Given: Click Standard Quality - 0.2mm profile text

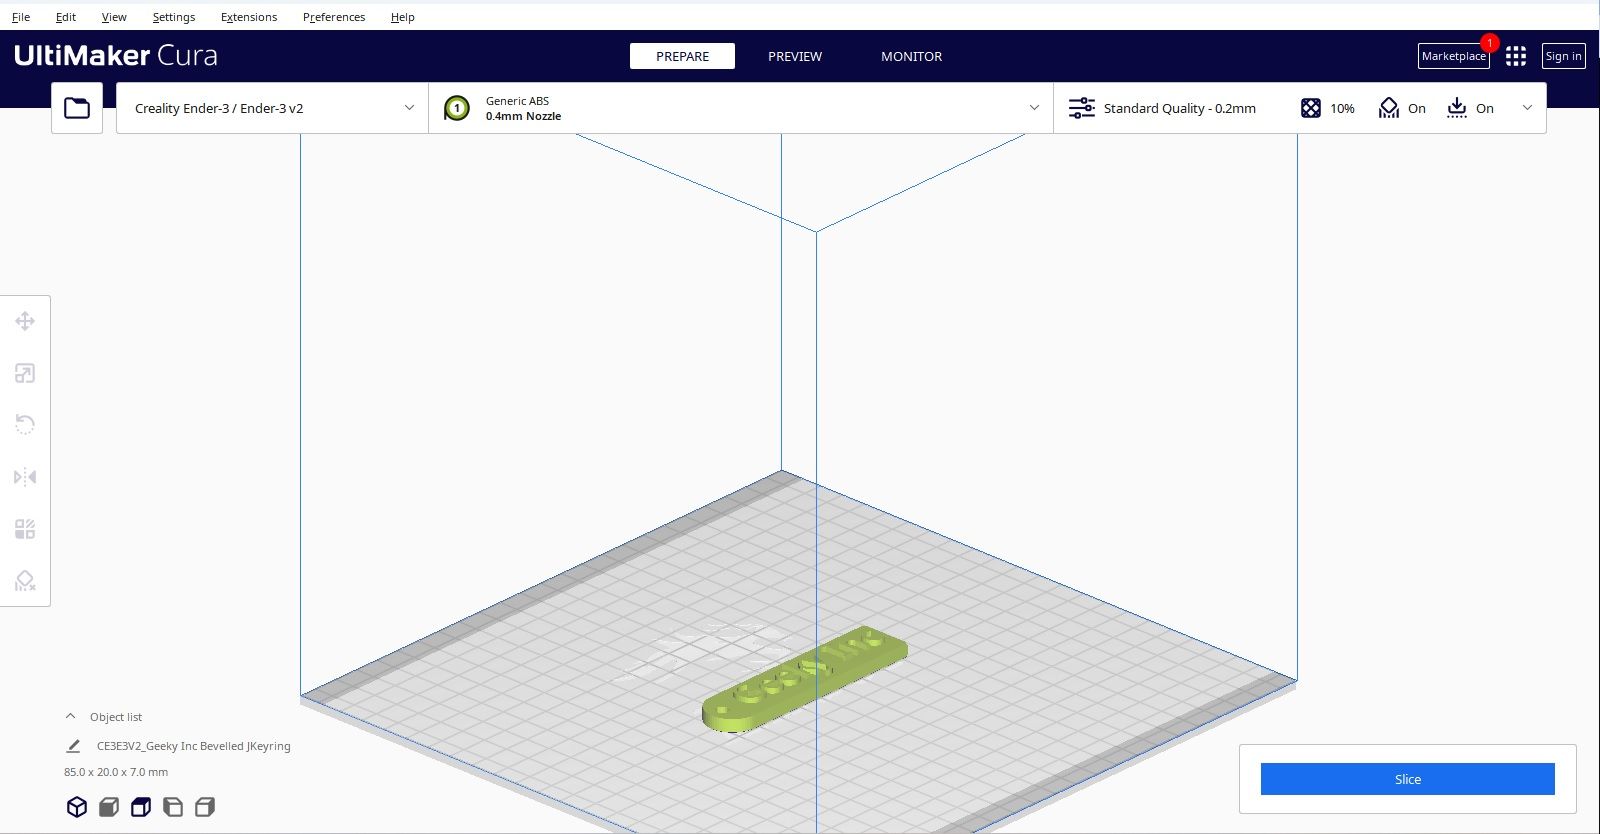Looking at the screenshot, I should click(1180, 108).
